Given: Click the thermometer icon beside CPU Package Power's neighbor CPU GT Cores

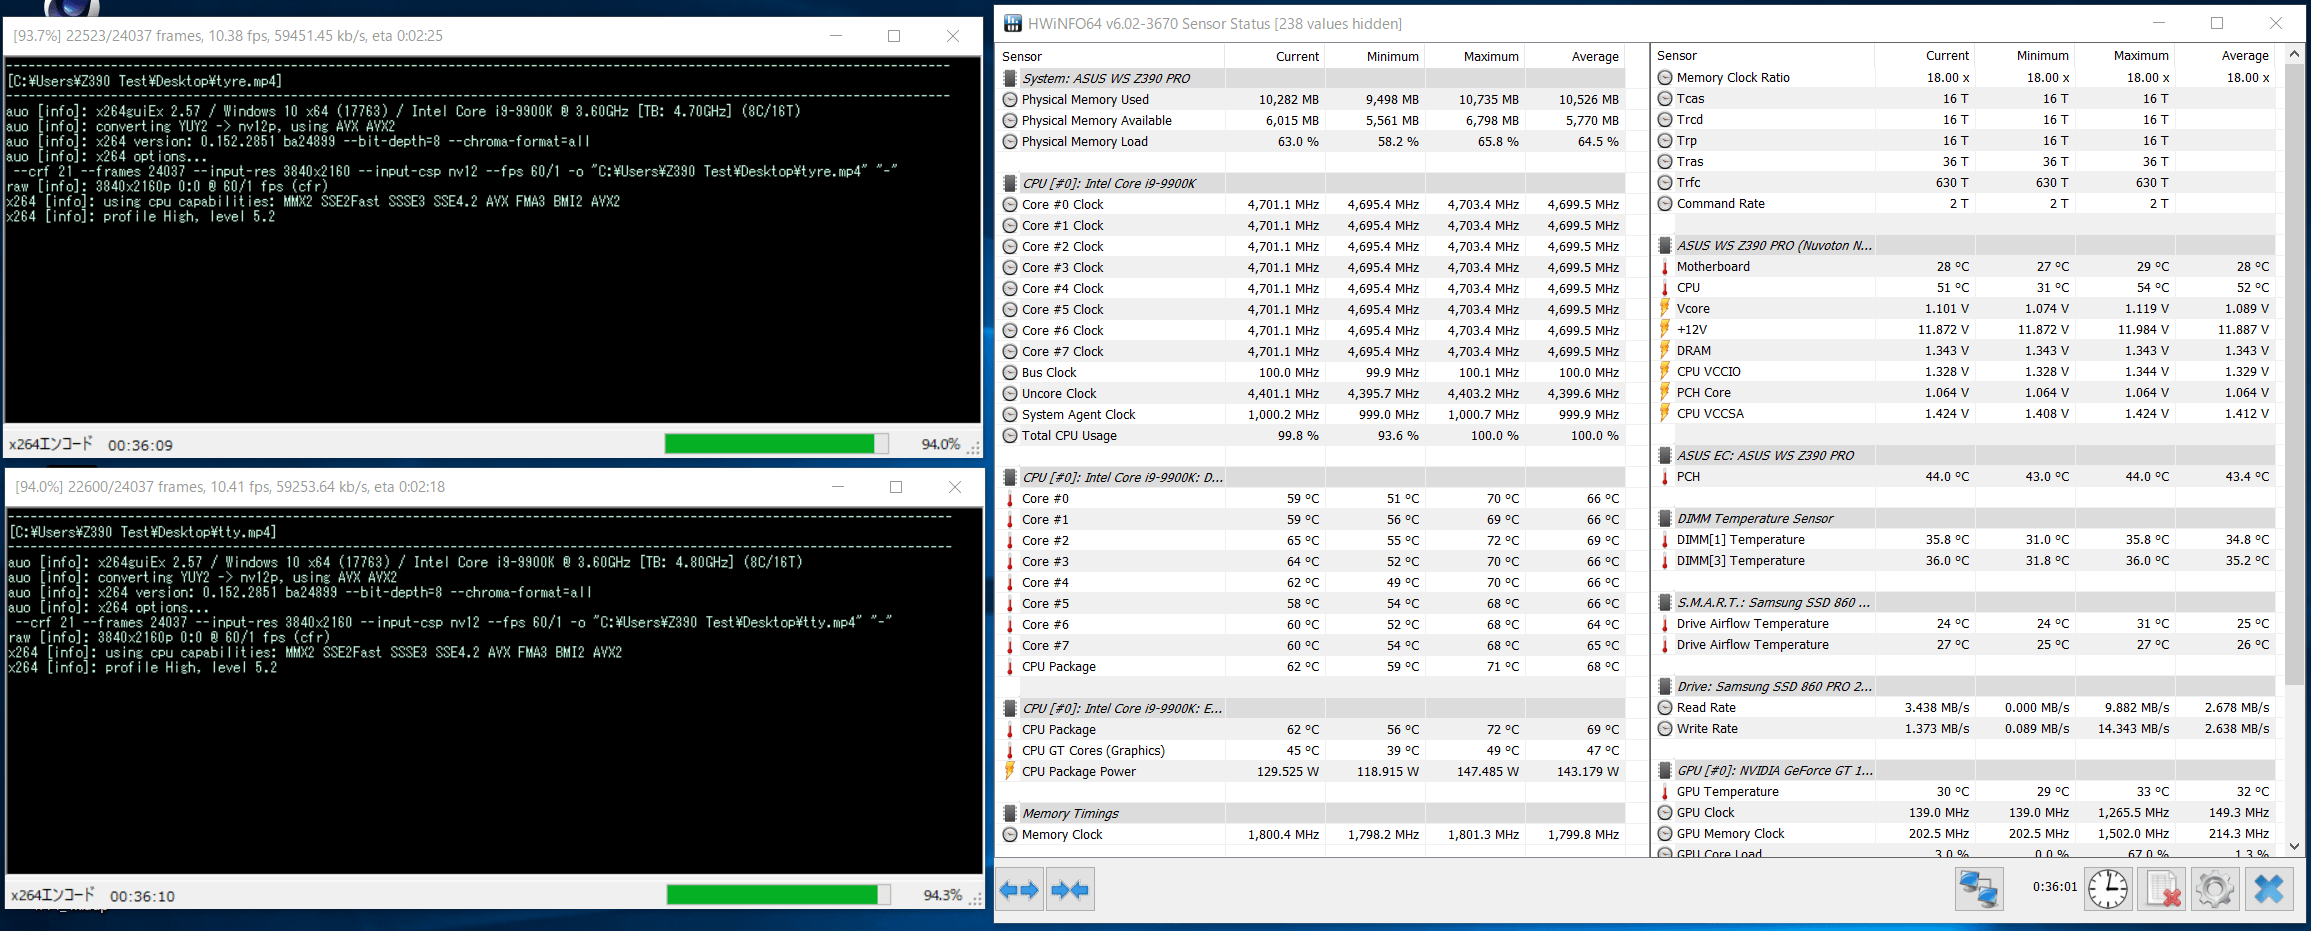Looking at the screenshot, I should click(x=1010, y=750).
